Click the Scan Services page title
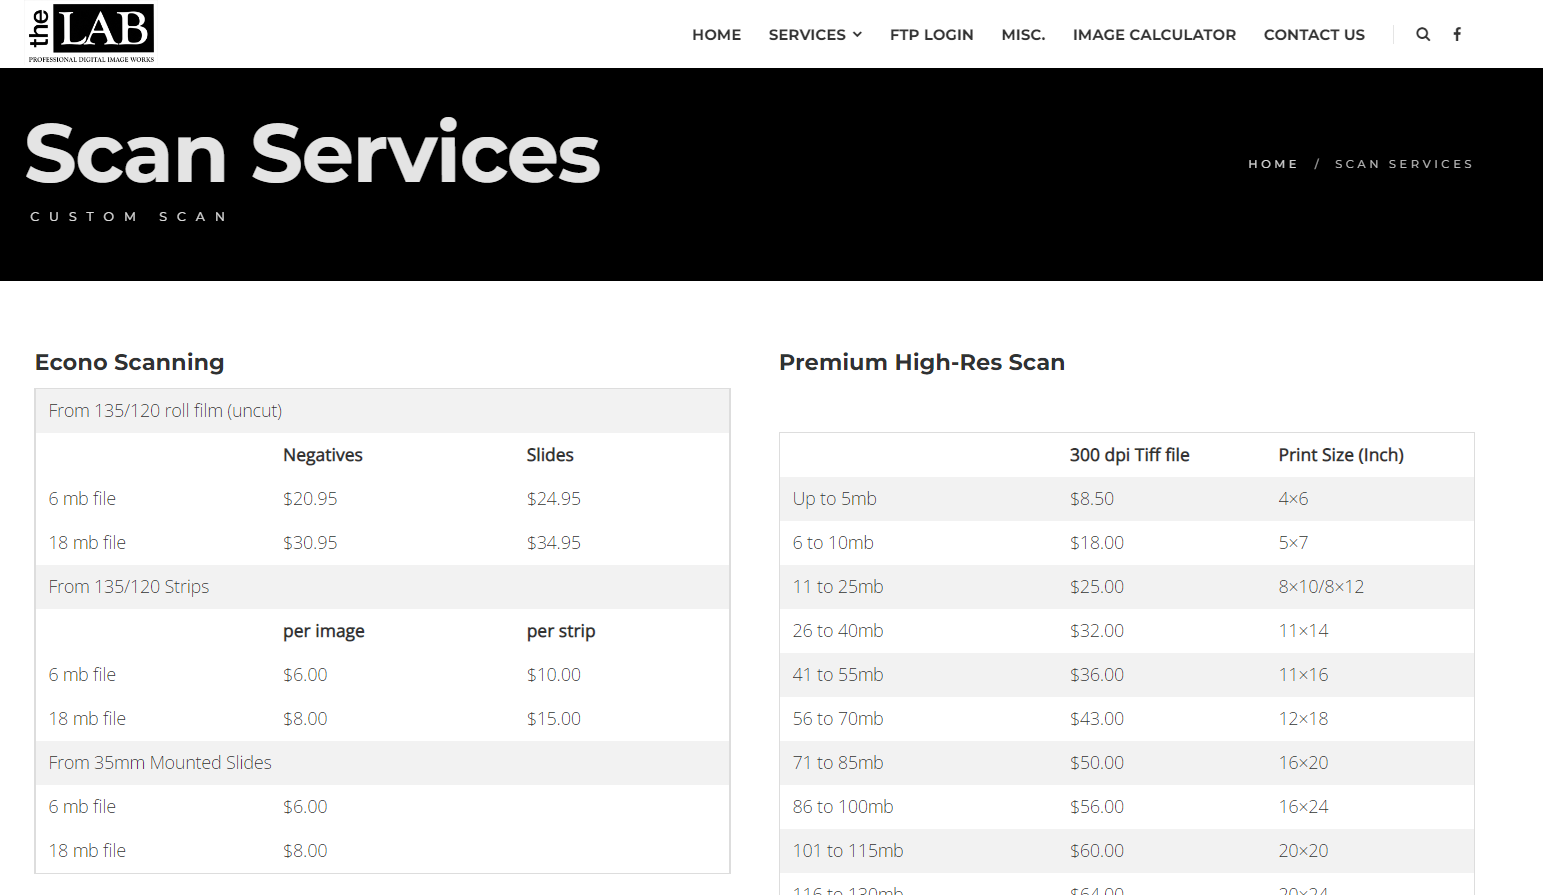This screenshot has width=1543, height=895. click(x=312, y=154)
